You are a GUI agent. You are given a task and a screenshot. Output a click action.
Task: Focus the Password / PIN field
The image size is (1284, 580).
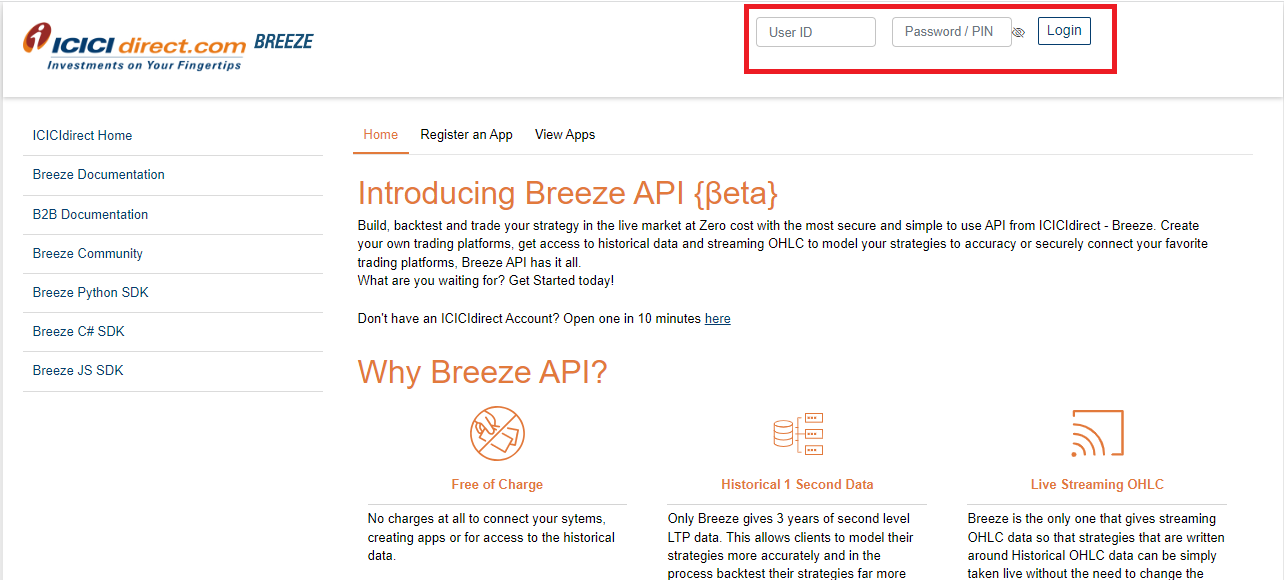tap(950, 32)
